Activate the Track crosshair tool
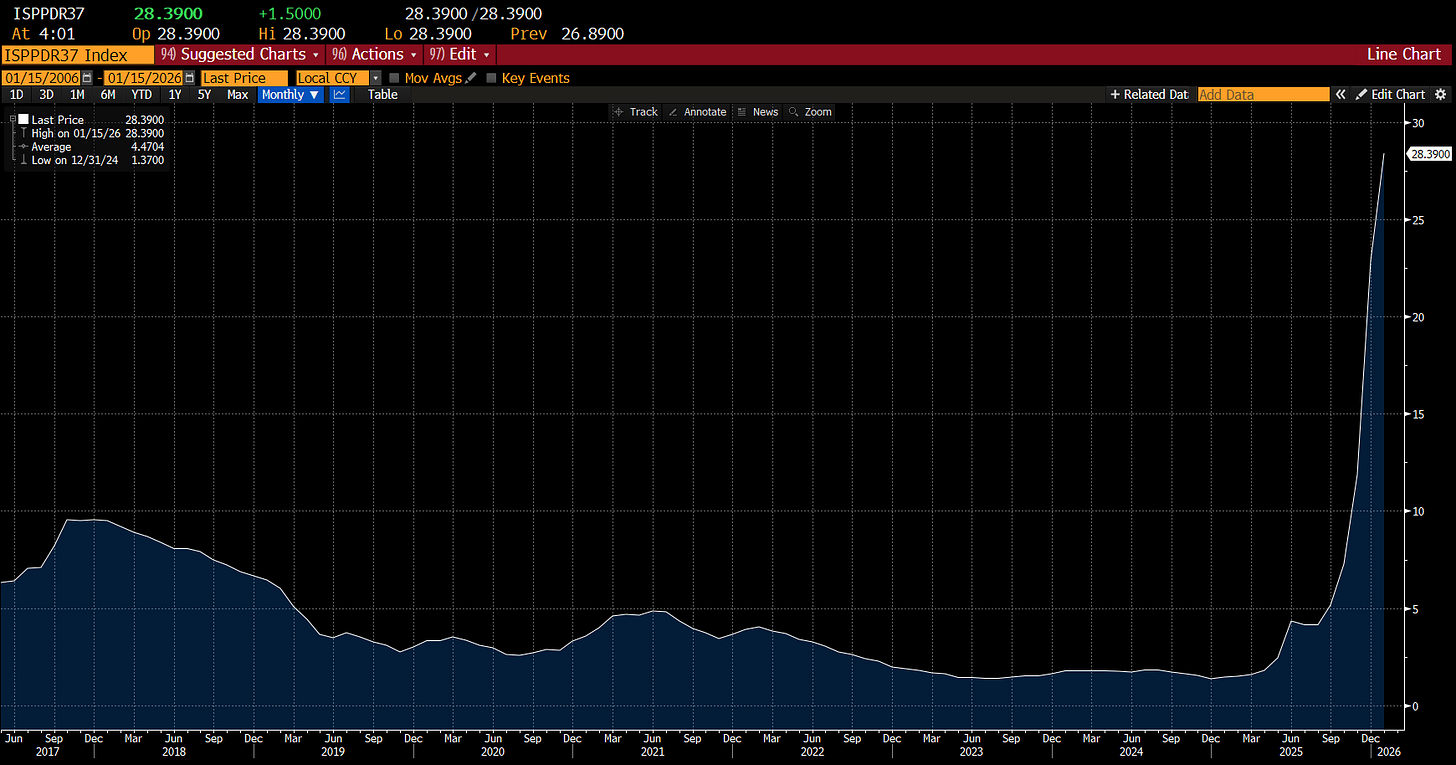 click(636, 112)
